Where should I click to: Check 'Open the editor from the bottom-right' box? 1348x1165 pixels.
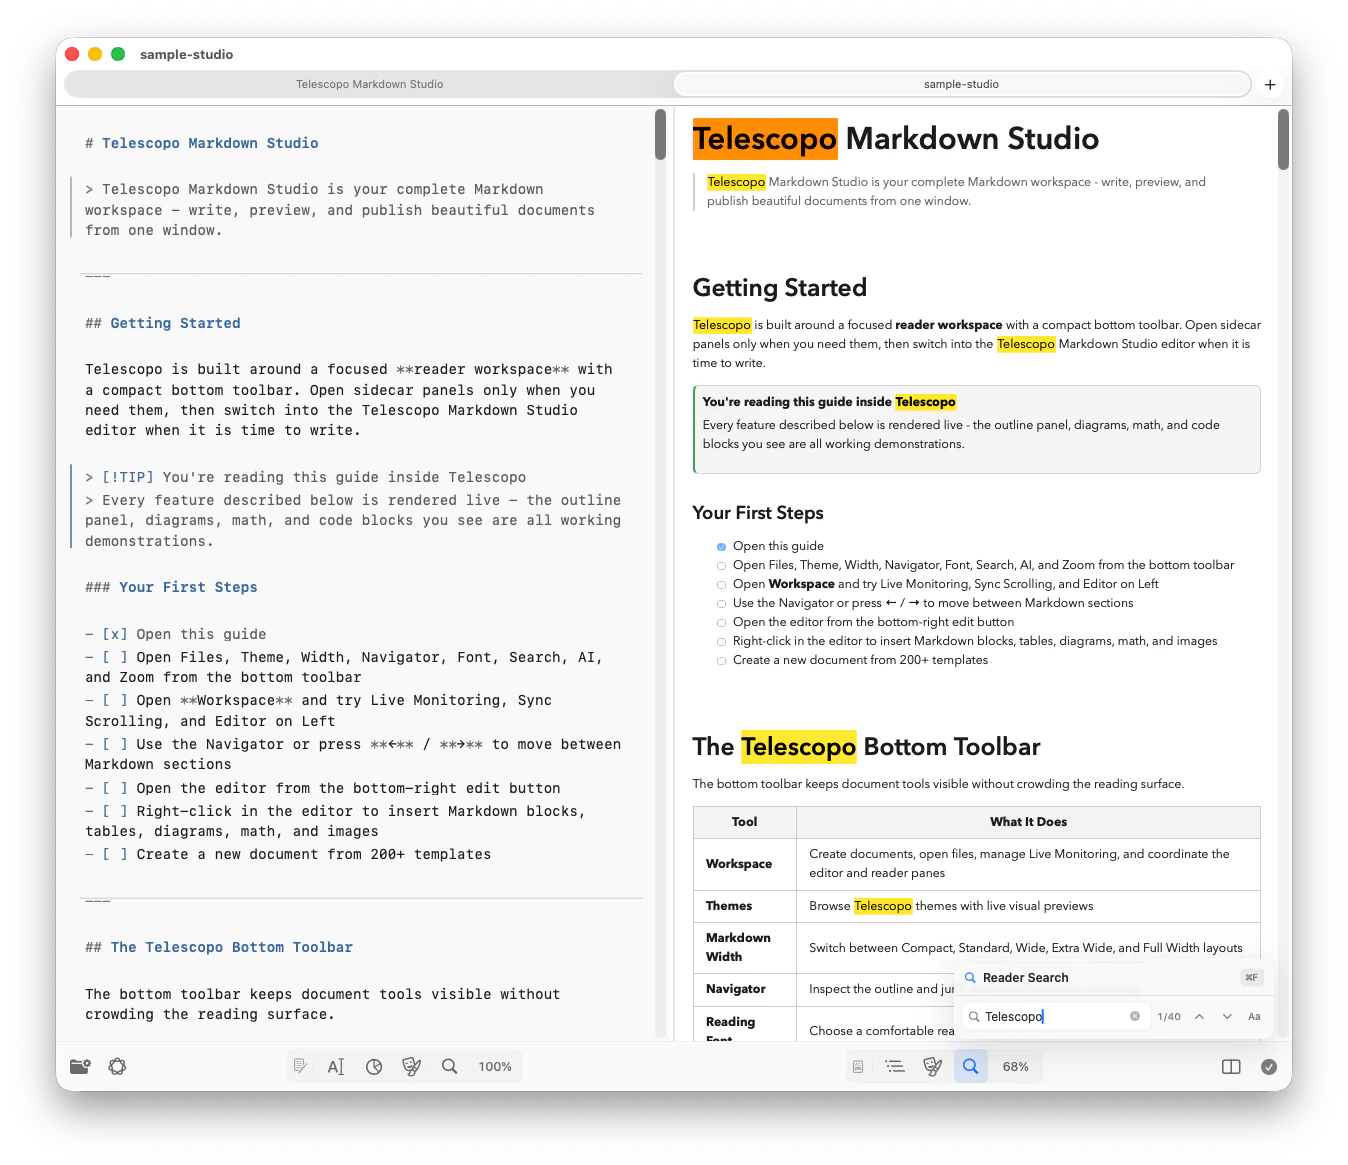pos(722,623)
